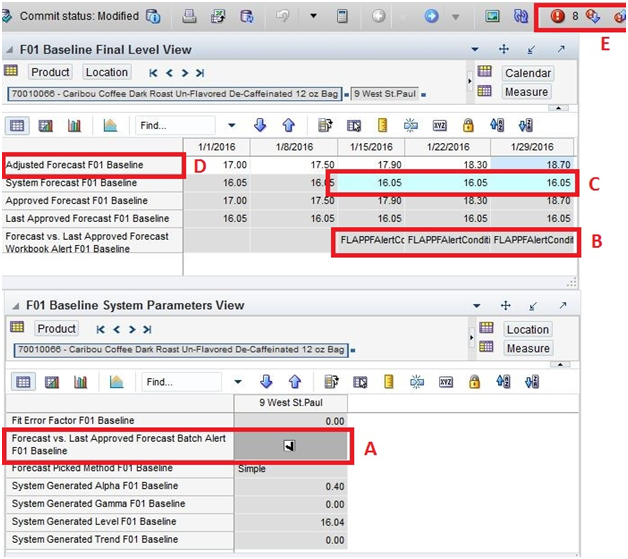Click the picture icon in top toolbar
The height and width of the screenshot is (559, 628).
(x=492, y=16)
